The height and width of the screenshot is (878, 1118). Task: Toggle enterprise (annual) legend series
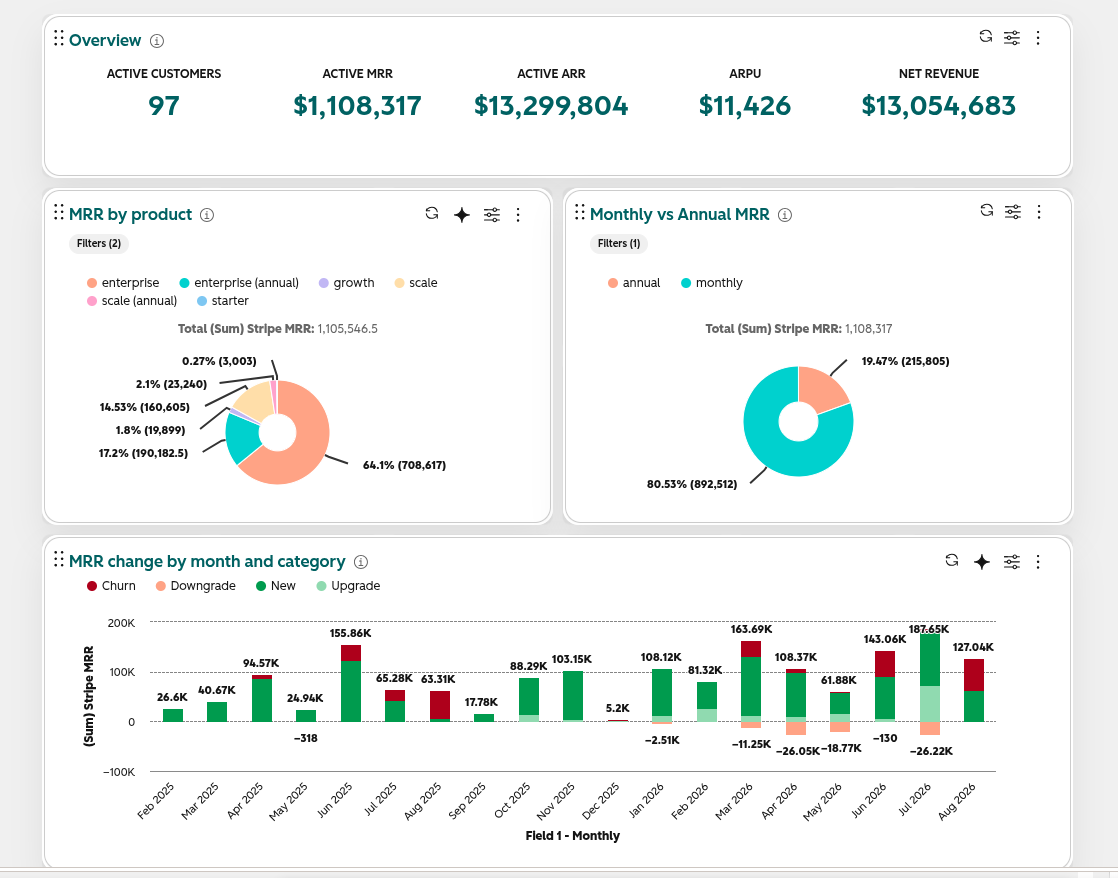tap(240, 283)
